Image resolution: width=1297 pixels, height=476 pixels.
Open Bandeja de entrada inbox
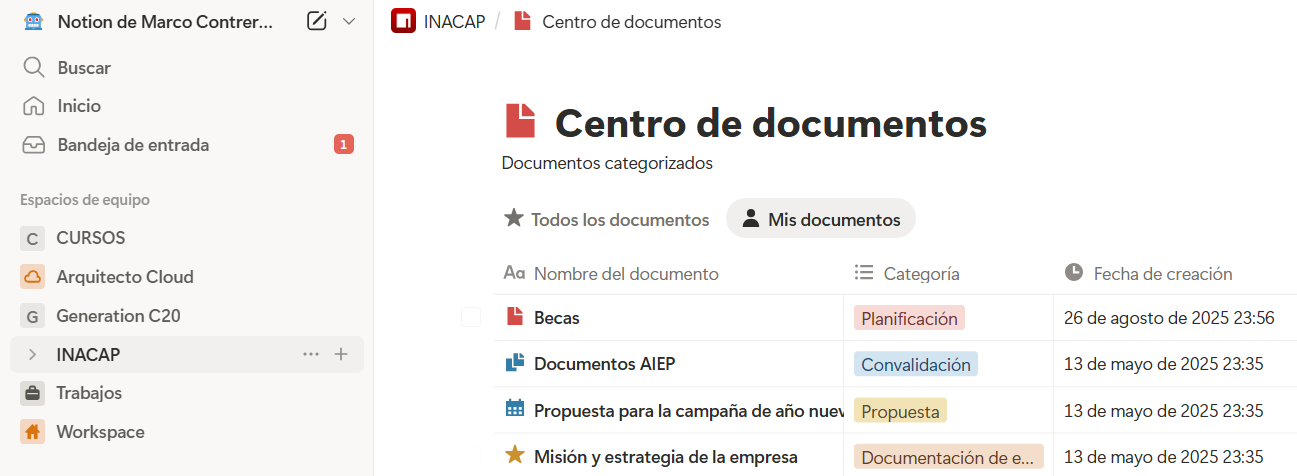[133, 145]
